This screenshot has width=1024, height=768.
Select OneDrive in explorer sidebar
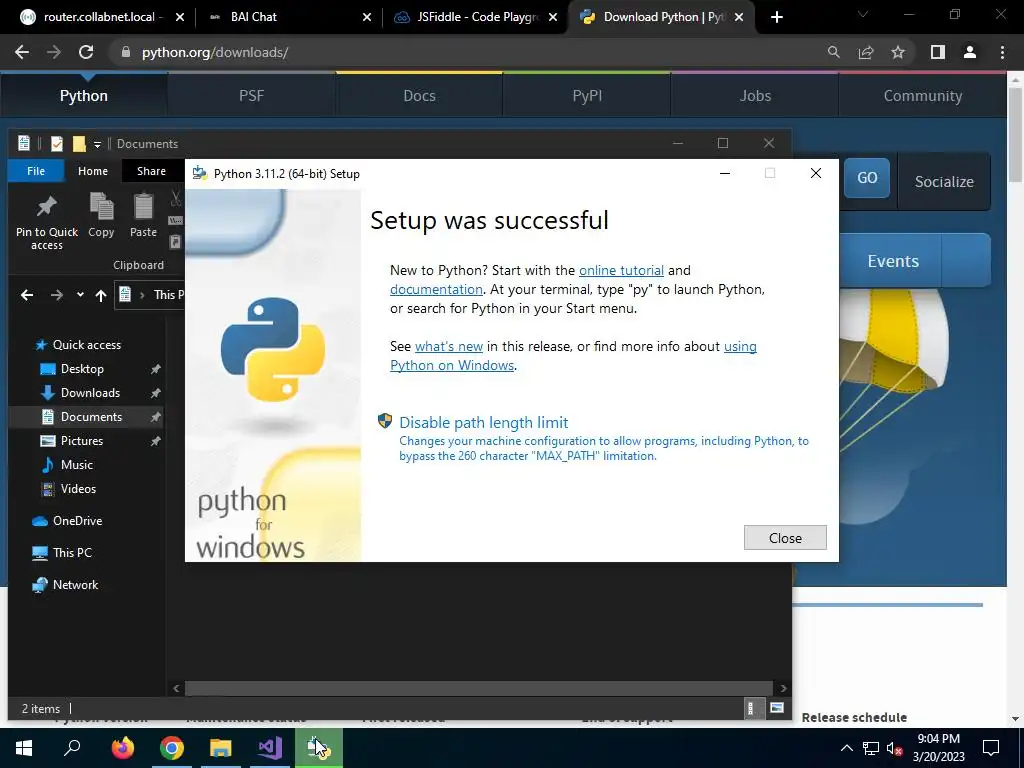77,520
